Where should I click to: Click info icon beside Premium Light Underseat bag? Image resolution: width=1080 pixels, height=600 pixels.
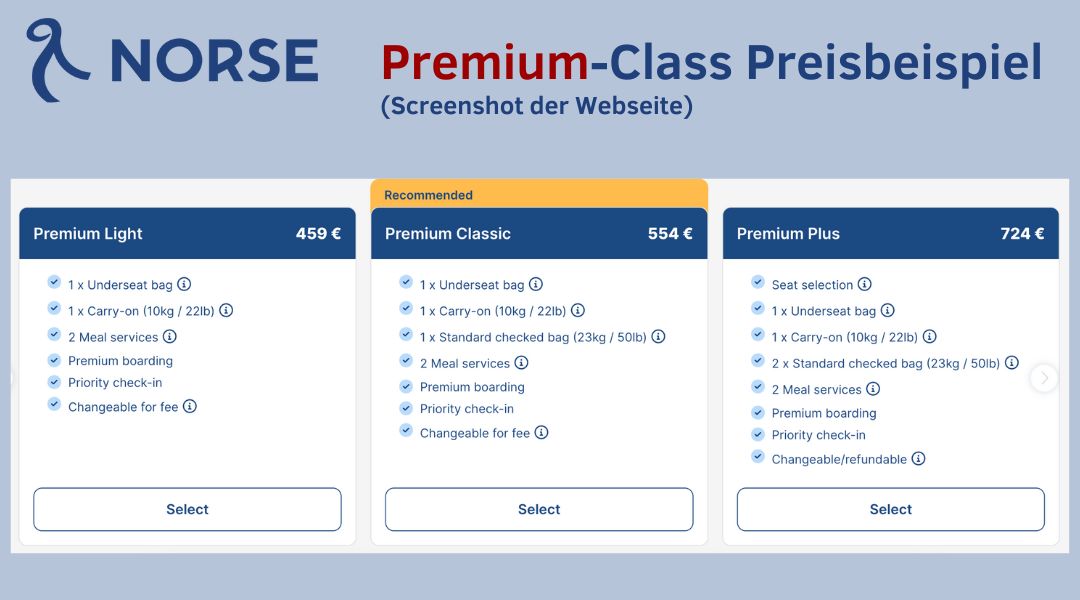pyautogui.click(x=184, y=284)
